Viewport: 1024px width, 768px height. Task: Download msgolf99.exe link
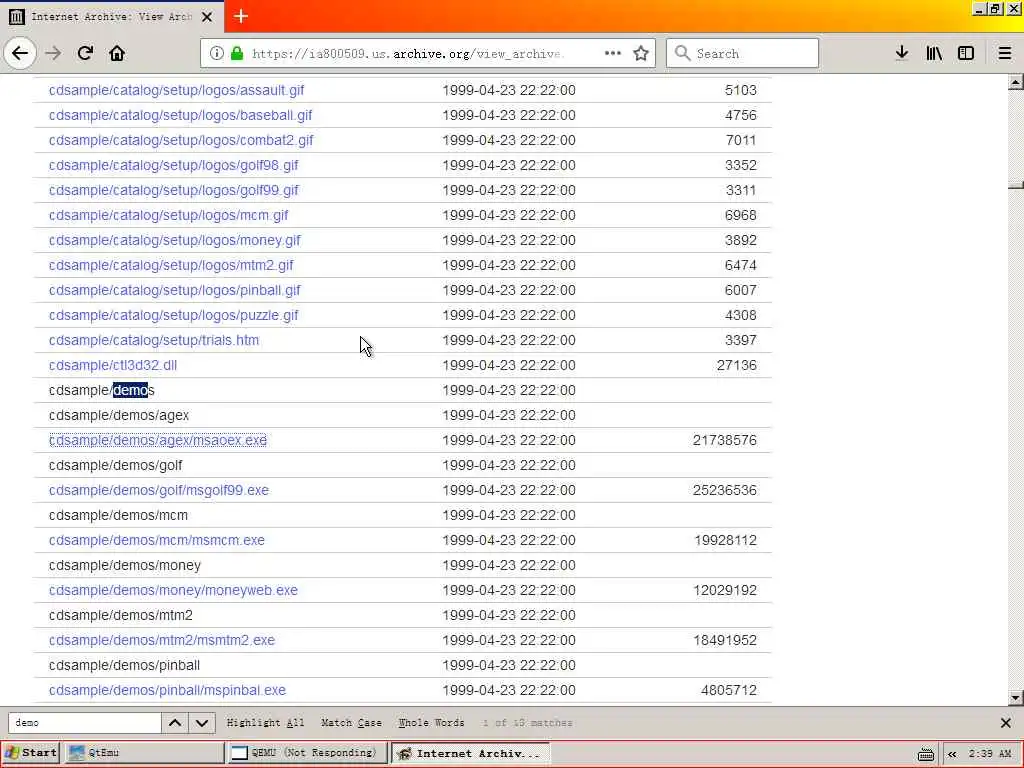click(x=159, y=490)
